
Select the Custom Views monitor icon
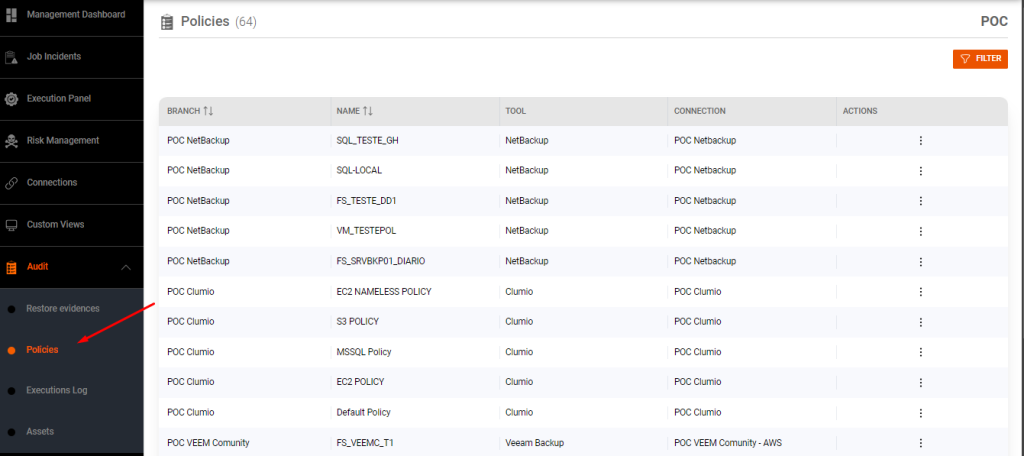pos(11,225)
